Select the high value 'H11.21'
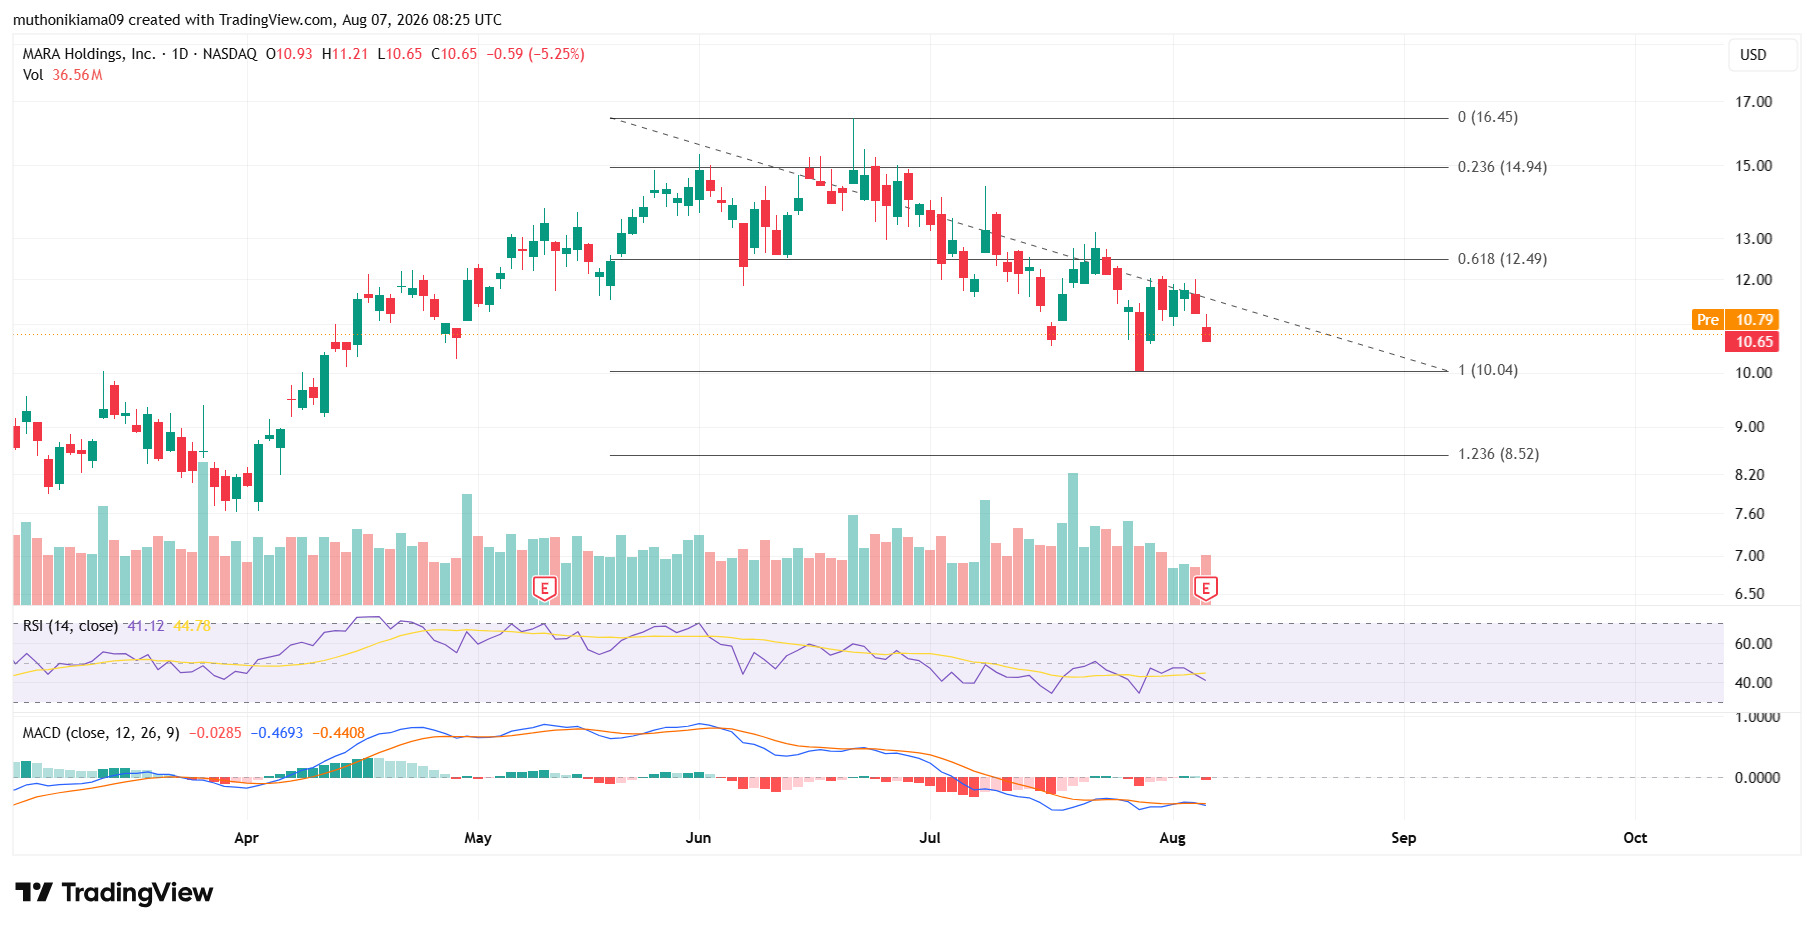The height and width of the screenshot is (930, 1814). (x=345, y=54)
